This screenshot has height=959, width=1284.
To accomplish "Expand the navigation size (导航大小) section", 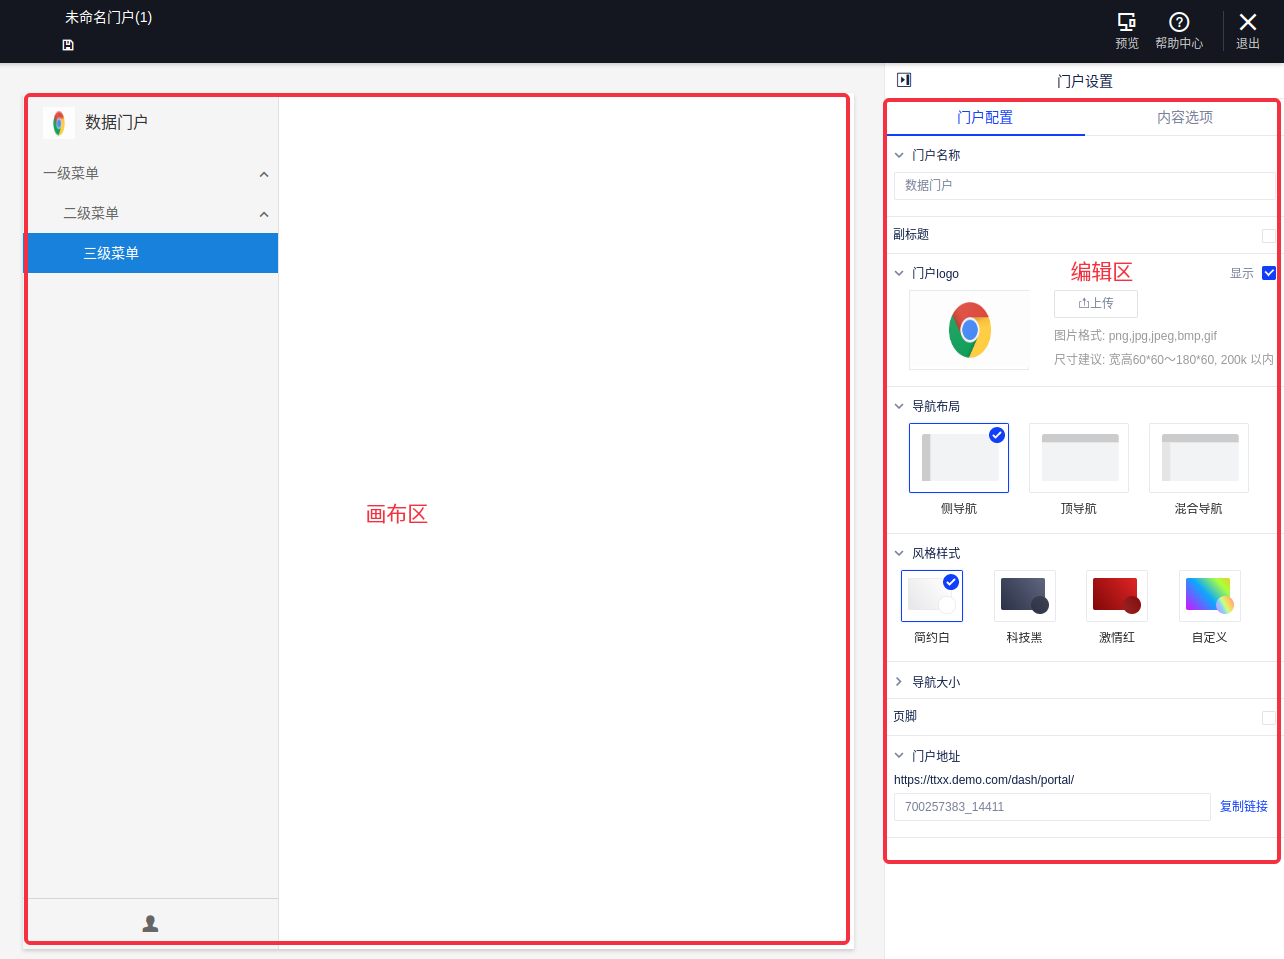I will click(899, 682).
